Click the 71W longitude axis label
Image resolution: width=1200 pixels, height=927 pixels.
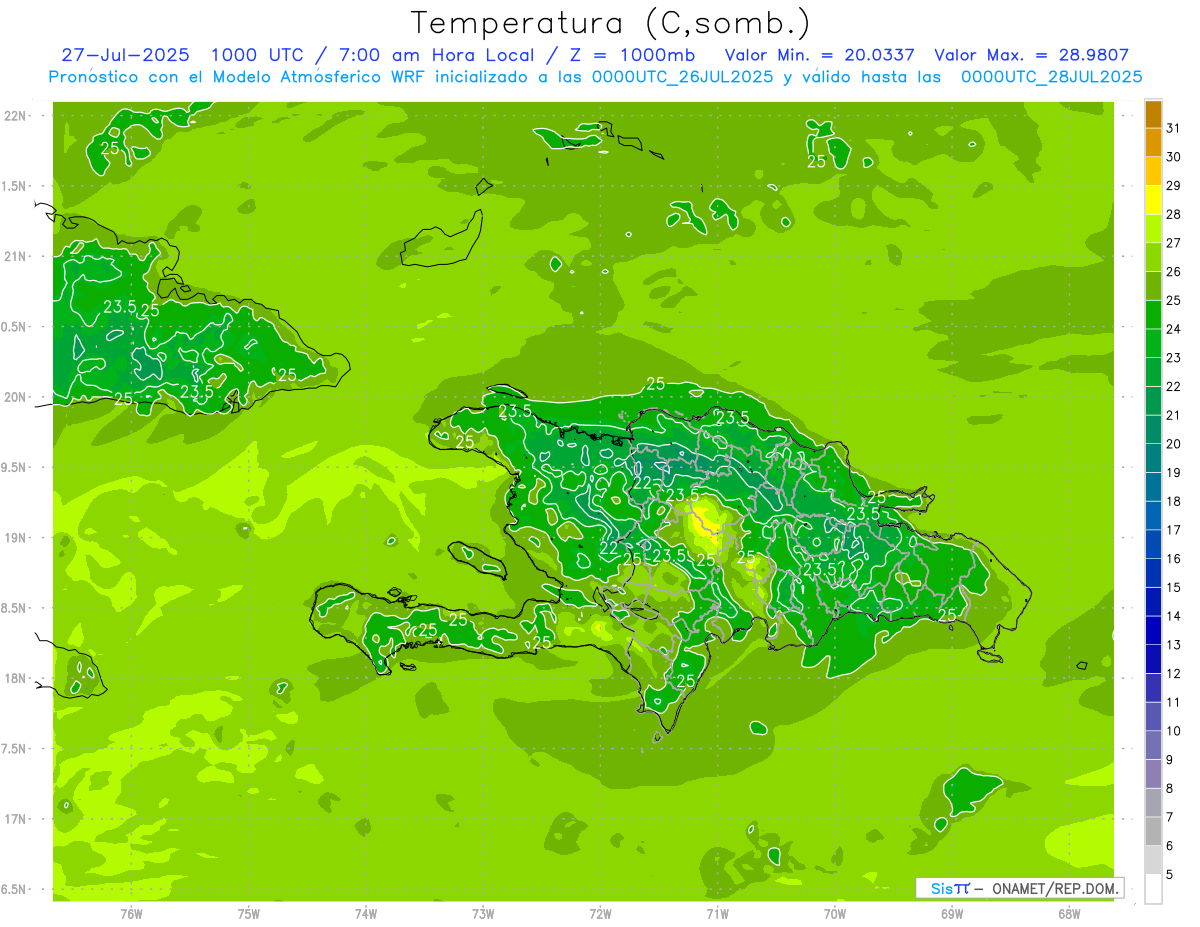[x=718, y=914]
